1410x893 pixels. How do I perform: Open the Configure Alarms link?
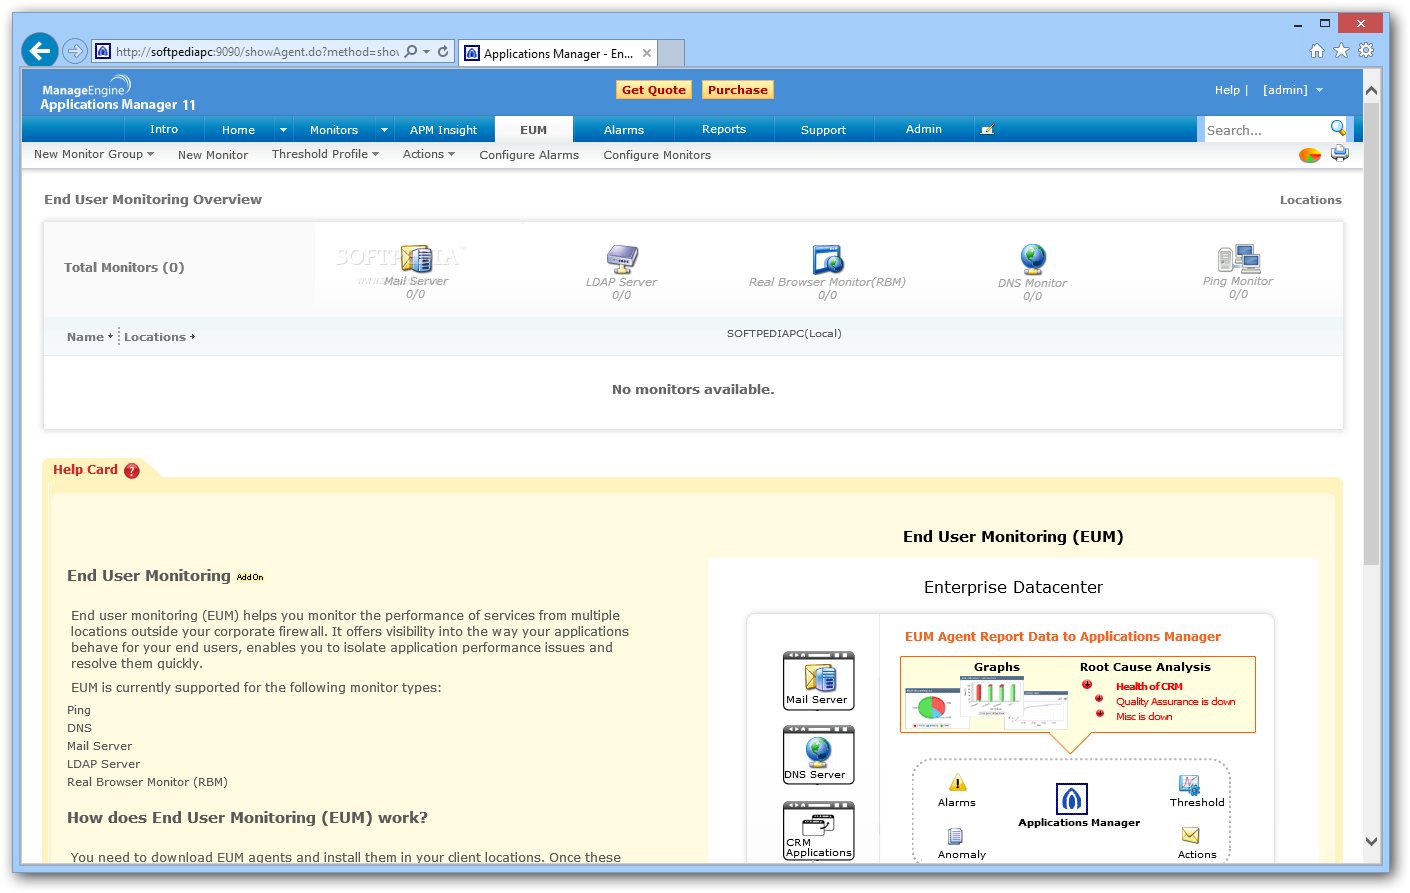point(529,155)
